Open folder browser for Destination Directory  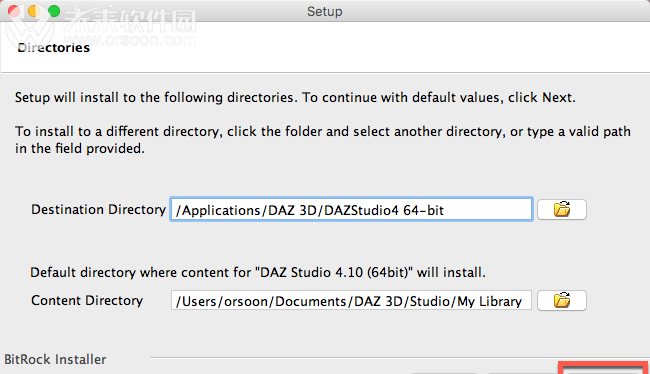point(562,209)
